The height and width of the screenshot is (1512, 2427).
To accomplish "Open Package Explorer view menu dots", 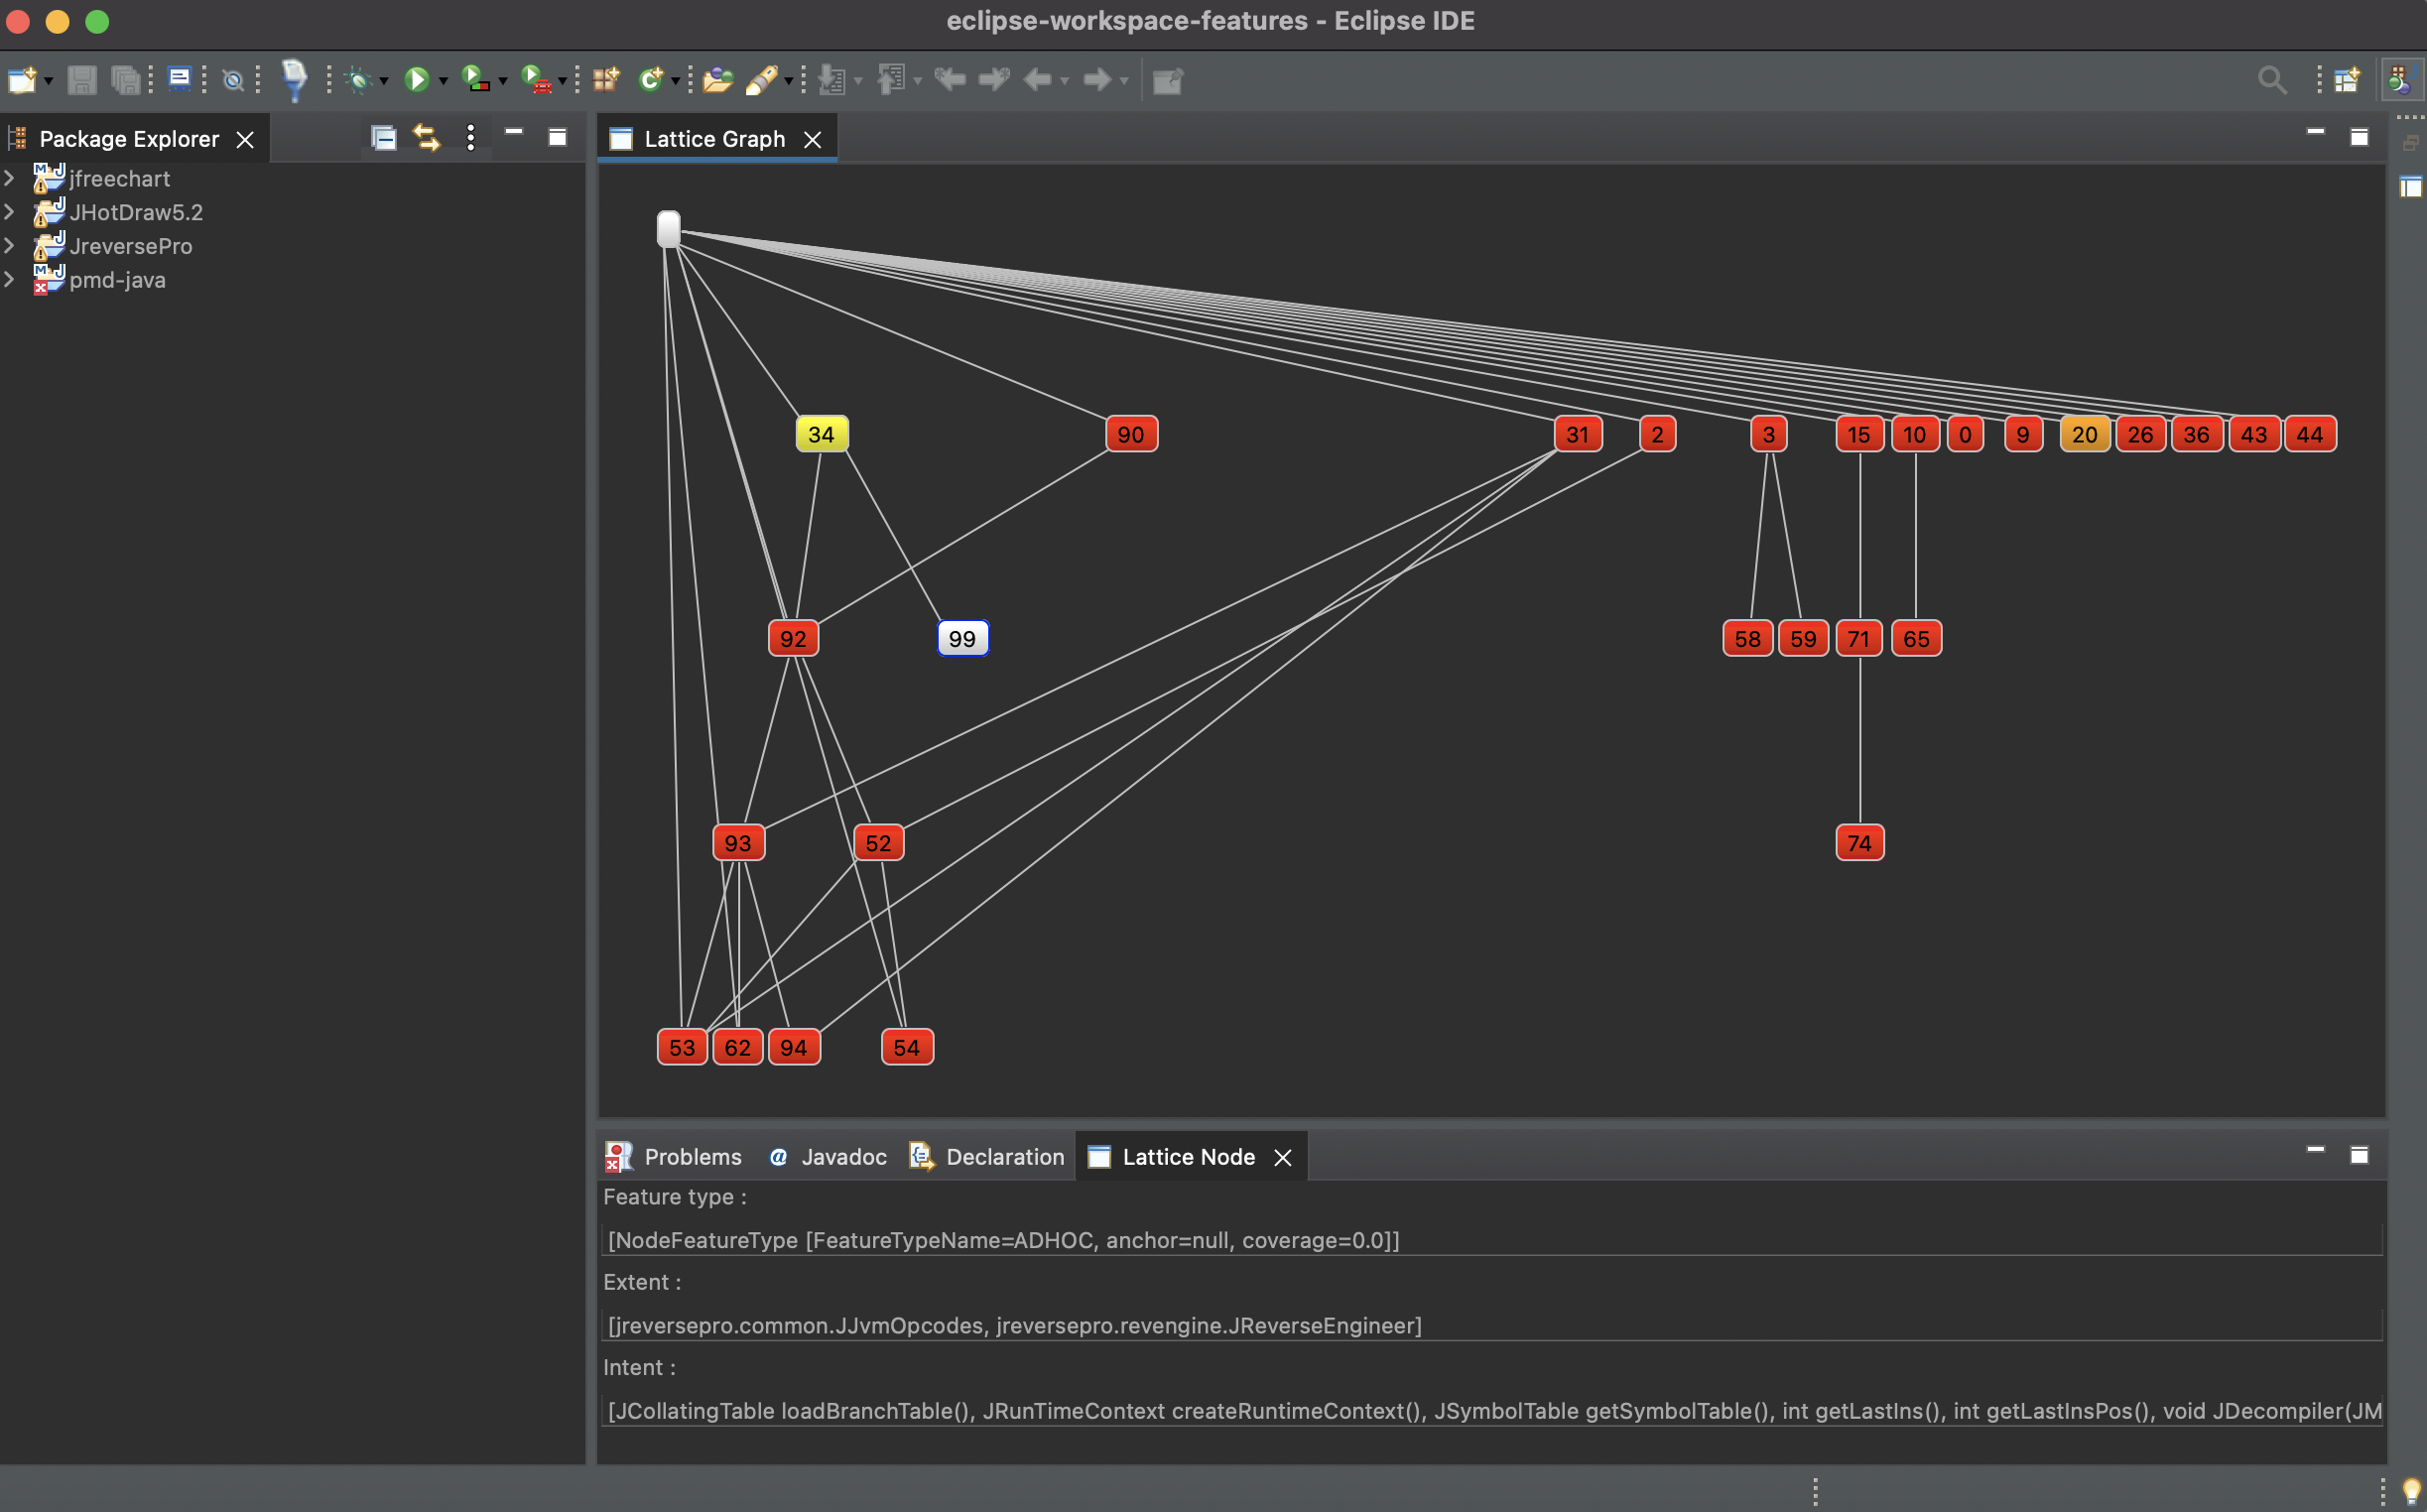I will 471,137.
